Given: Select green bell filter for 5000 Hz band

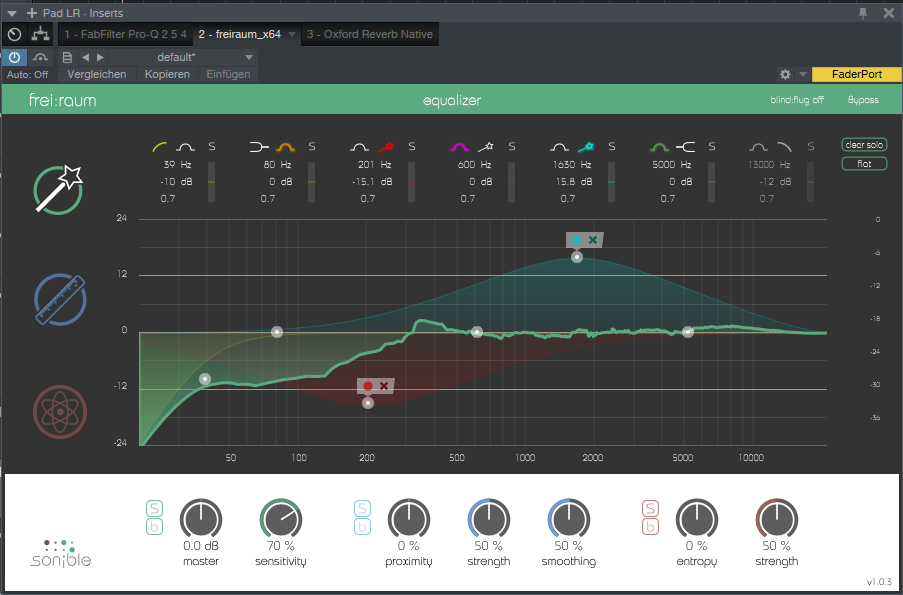Looking at the screenshot, I should pyautogui.click(x=659, y=147).
